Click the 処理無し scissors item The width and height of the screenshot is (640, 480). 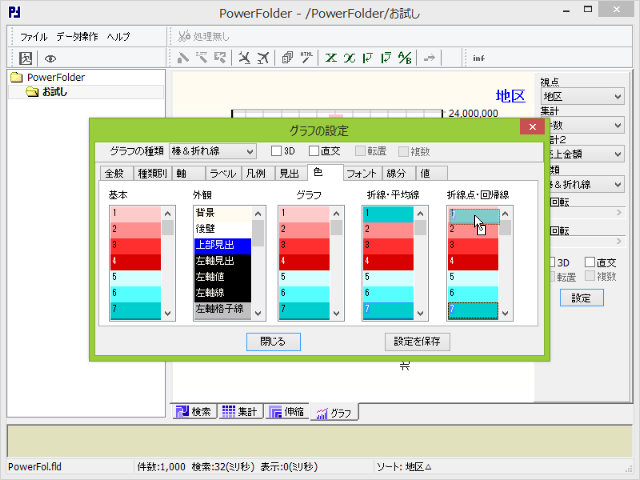[204, 37]
